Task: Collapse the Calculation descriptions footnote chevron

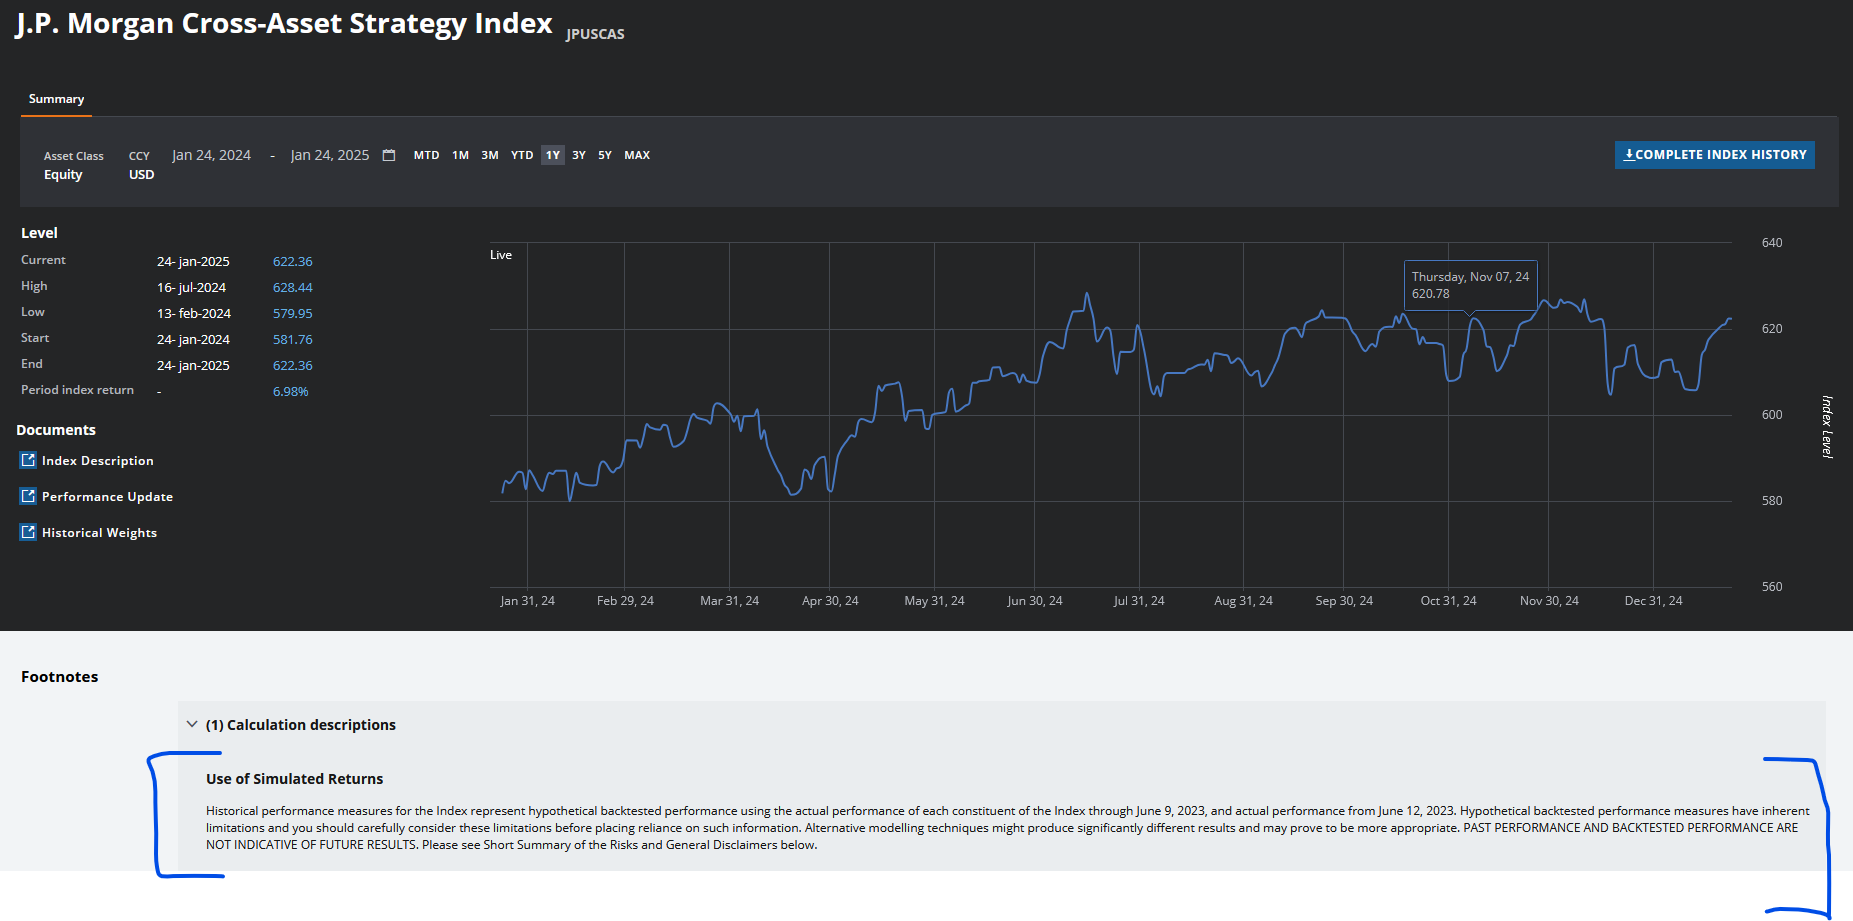Action: (x=192, y=724)
